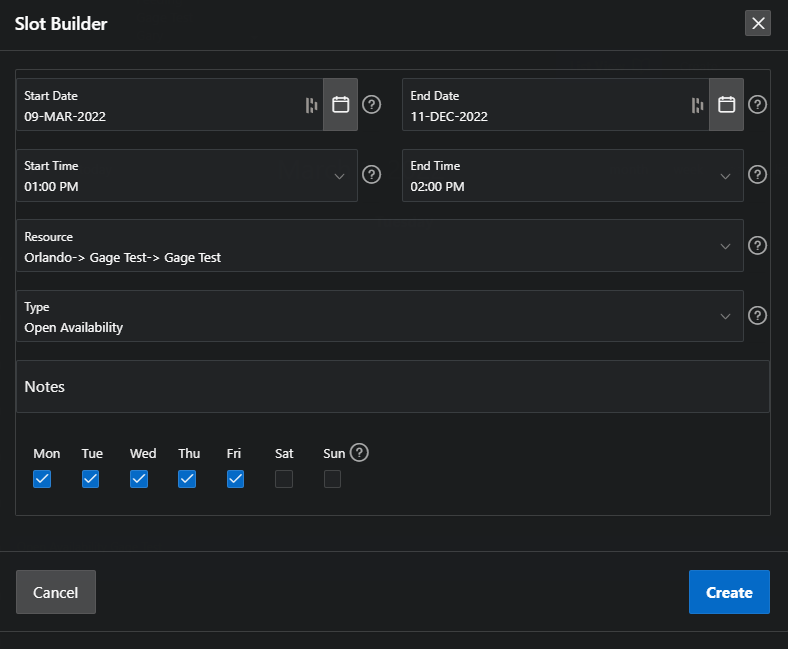
Task: Click the Create button
Action: 729,592
